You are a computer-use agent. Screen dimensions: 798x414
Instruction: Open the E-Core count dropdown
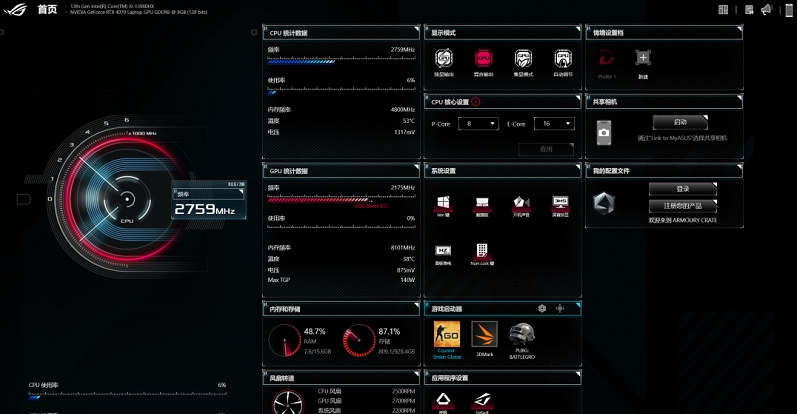click(553, 123)
